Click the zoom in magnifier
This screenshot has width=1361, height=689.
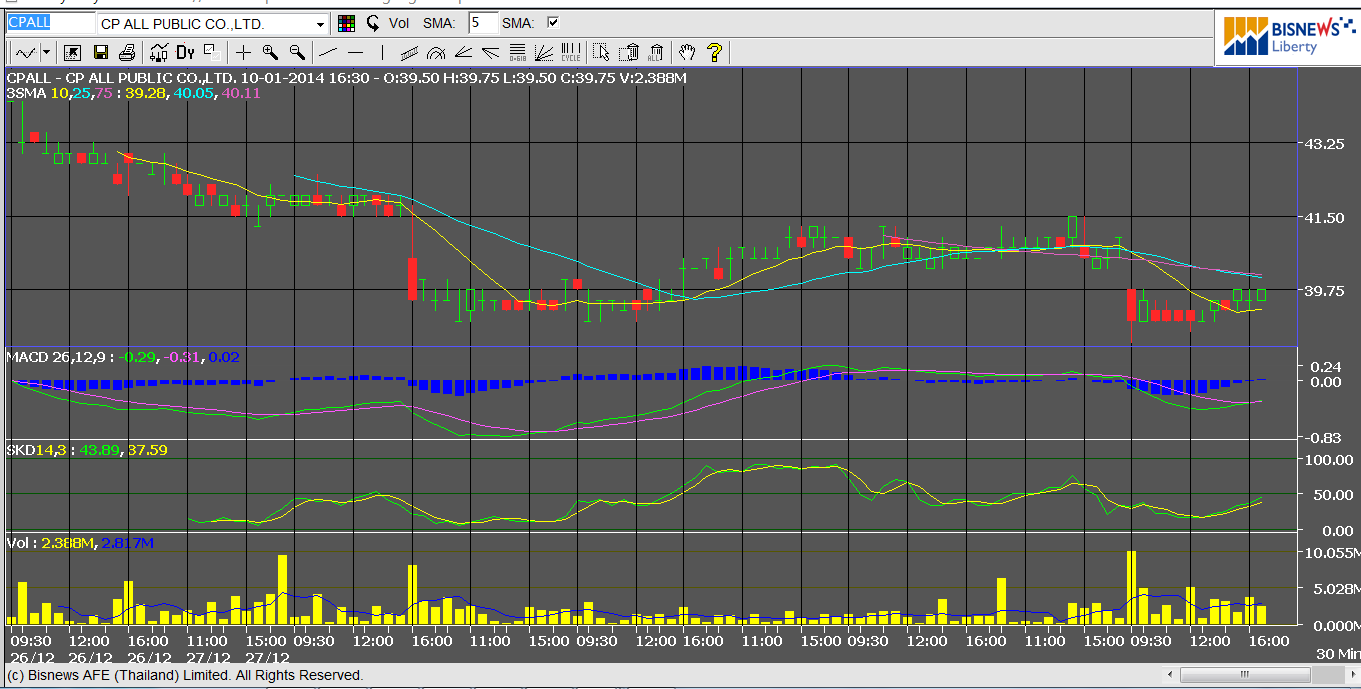coord(270,52)
